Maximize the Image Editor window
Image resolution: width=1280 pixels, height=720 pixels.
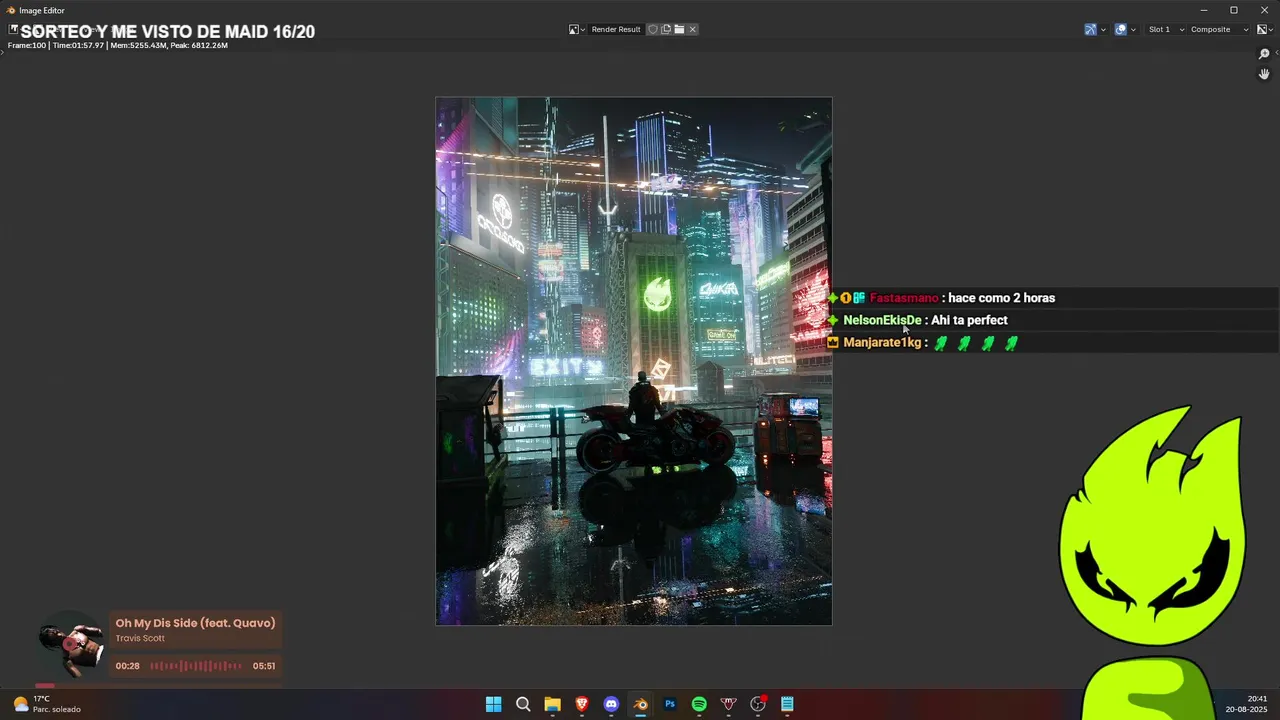[1234, 10]
